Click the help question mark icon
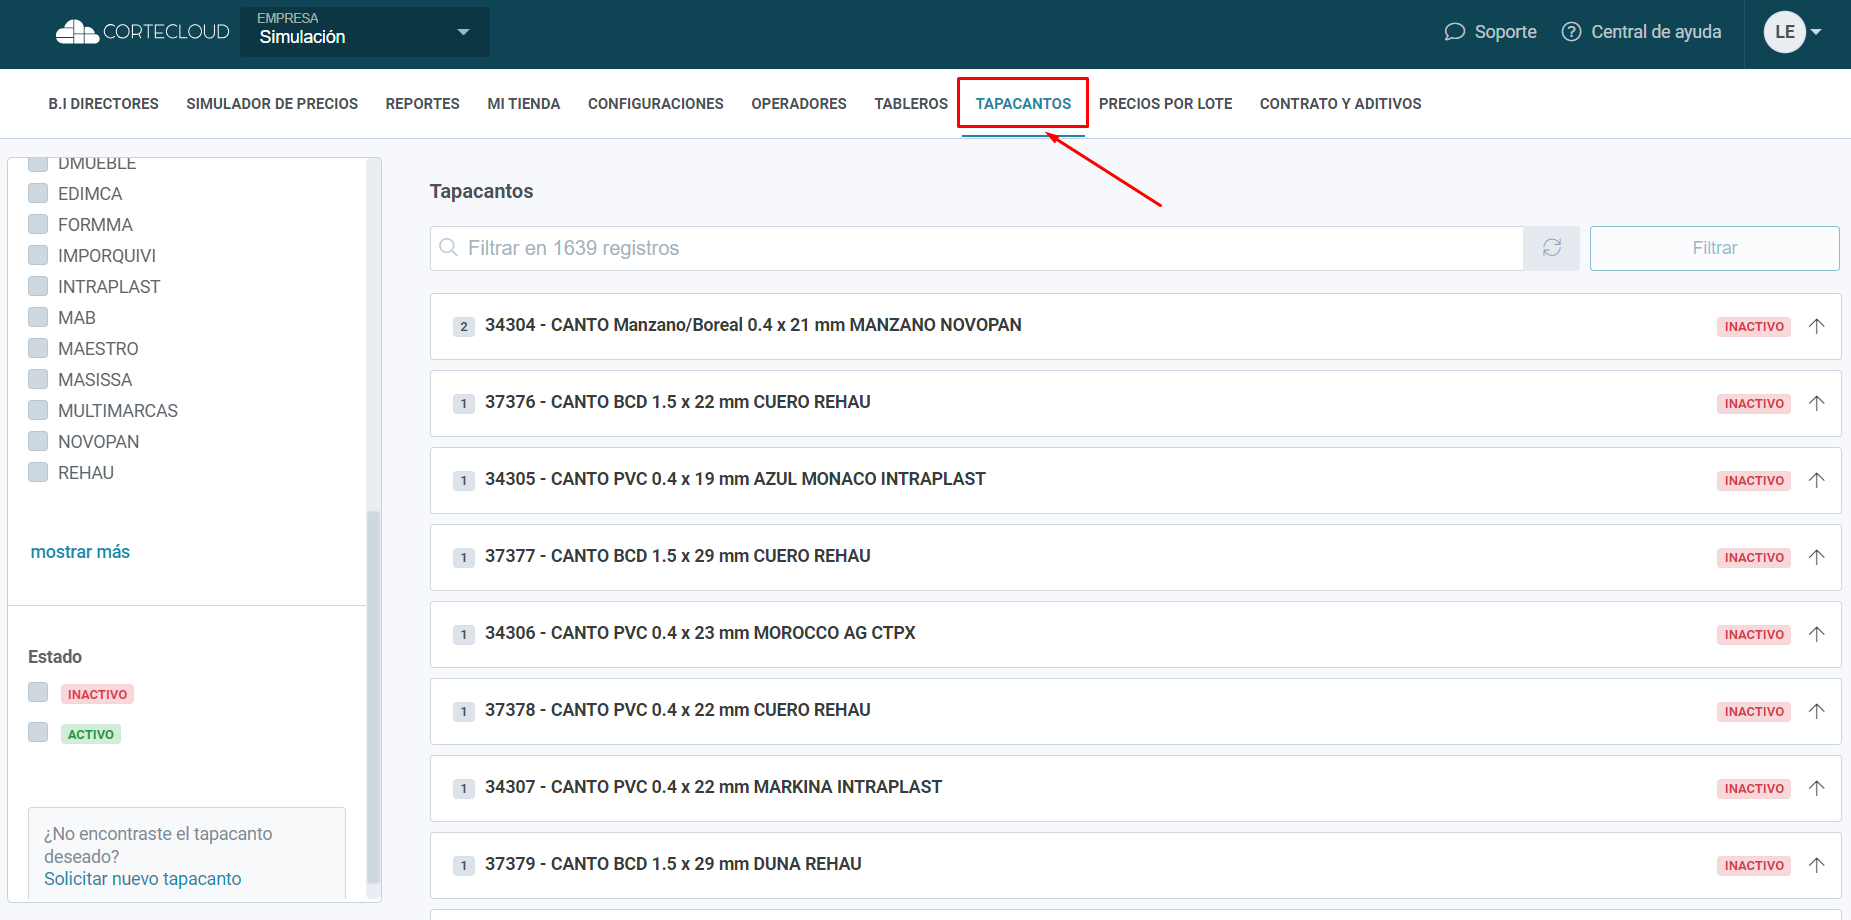This screenshot has height=920, width=1851. point(1572,32)
